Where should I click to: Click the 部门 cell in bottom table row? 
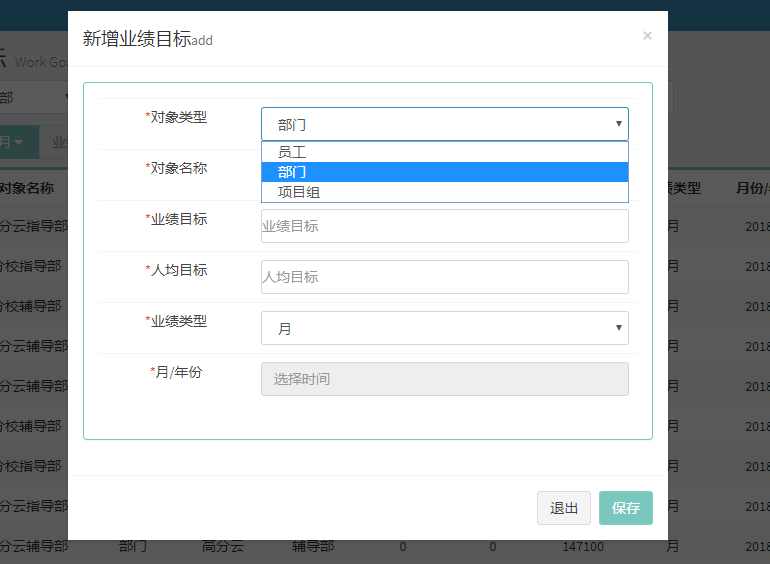pyautogui.click(x=133, y=547)
